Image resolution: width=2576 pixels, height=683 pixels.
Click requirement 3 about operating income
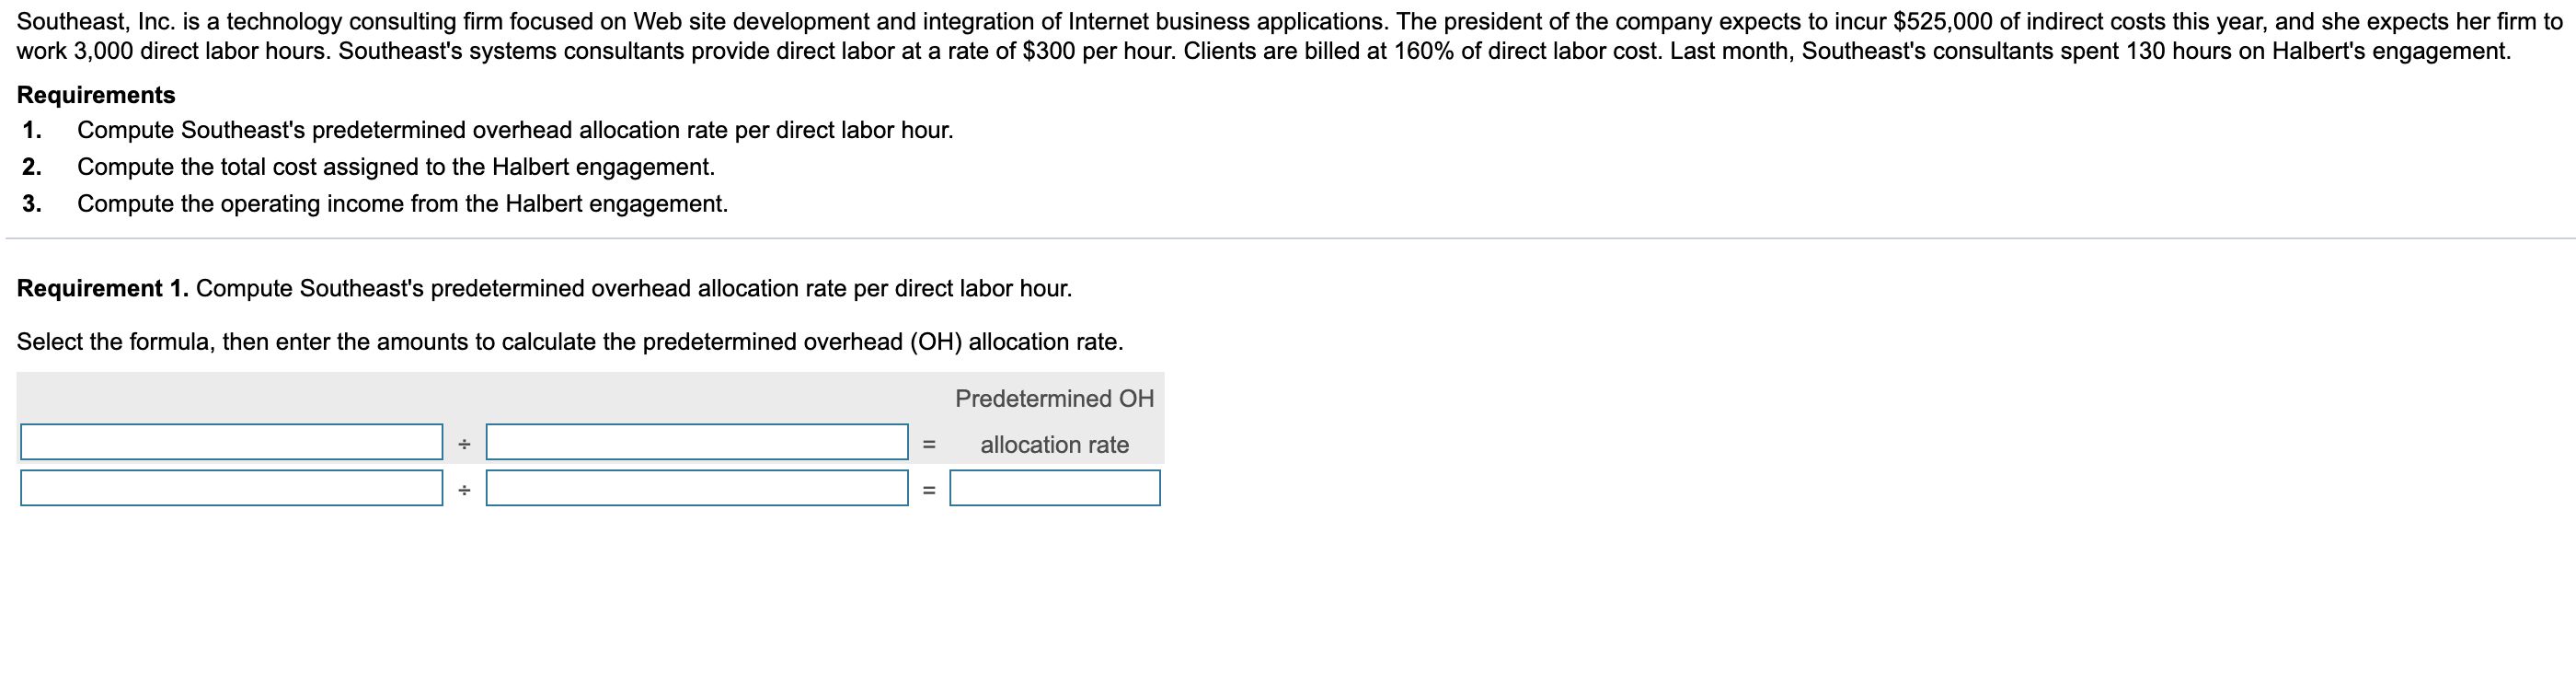[404, 204]
